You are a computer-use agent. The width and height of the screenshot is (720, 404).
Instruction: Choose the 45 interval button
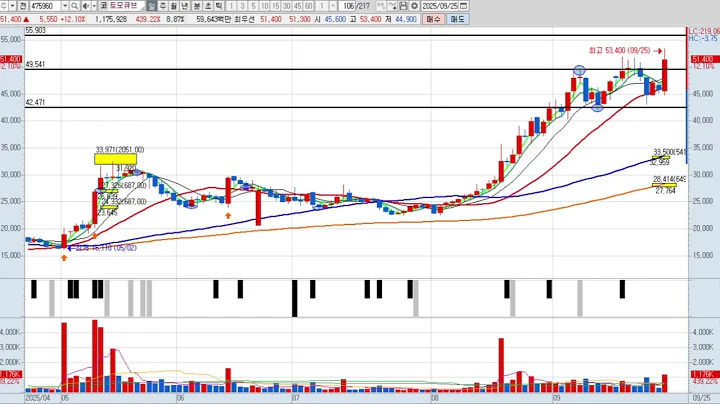(298, 6)
